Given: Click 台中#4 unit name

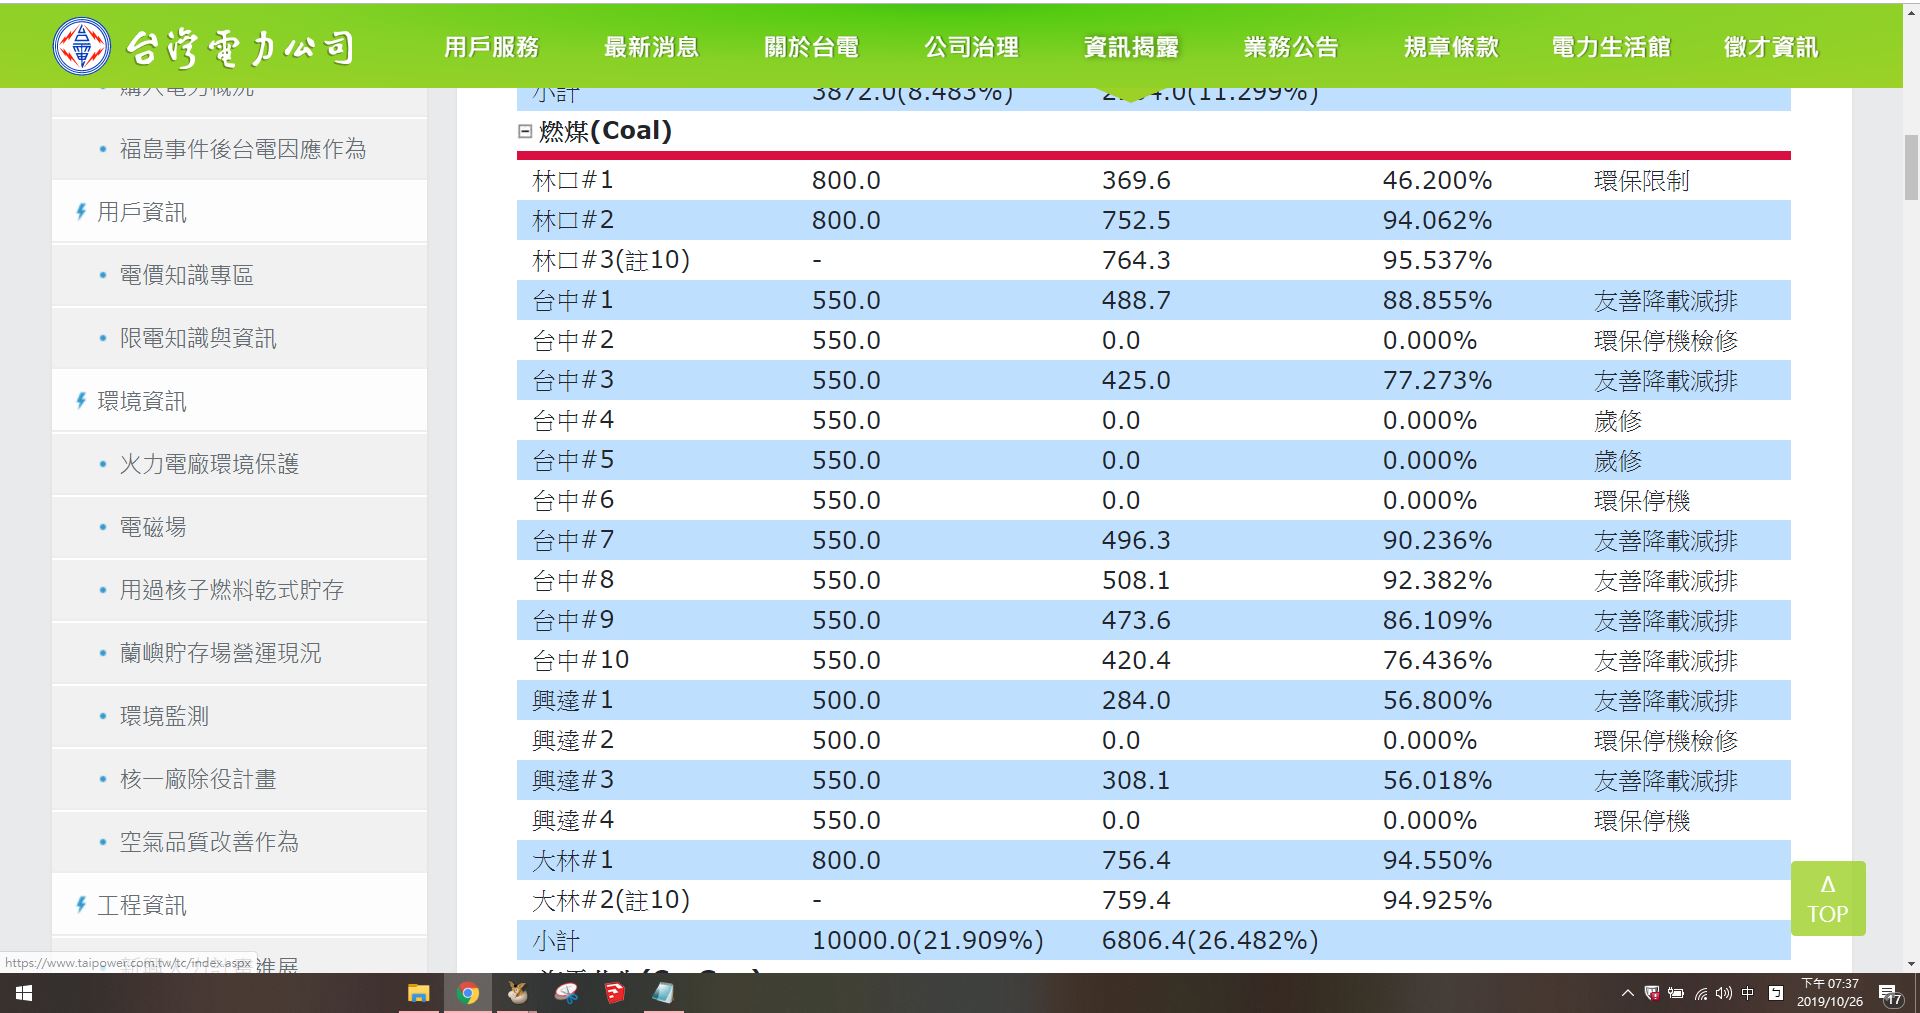Looking at the screenshot, I should (573, 420).
